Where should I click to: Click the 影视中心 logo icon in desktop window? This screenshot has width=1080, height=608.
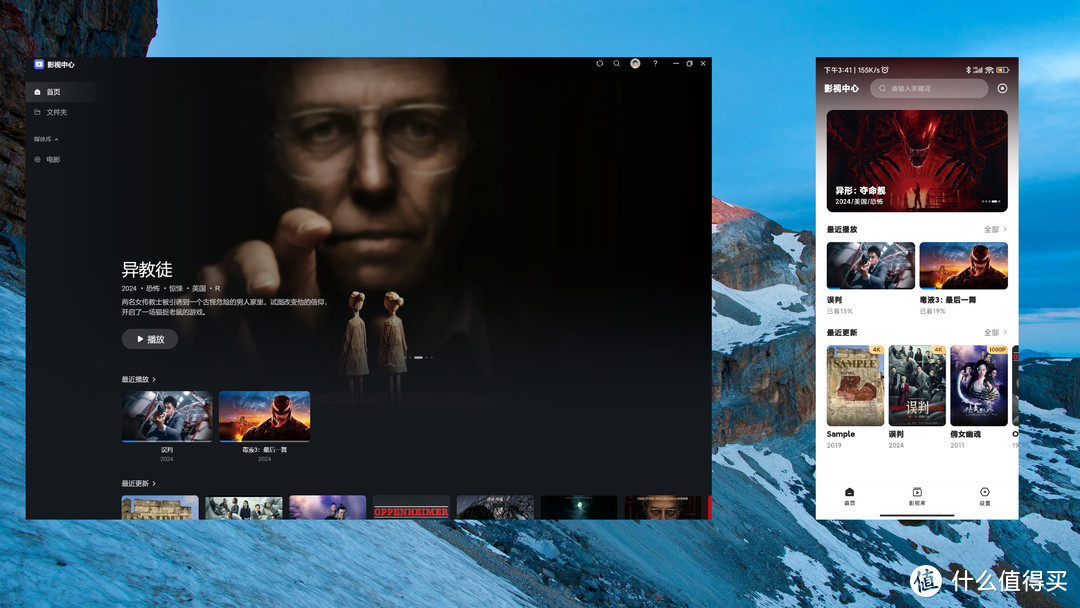tap(39, 64)
